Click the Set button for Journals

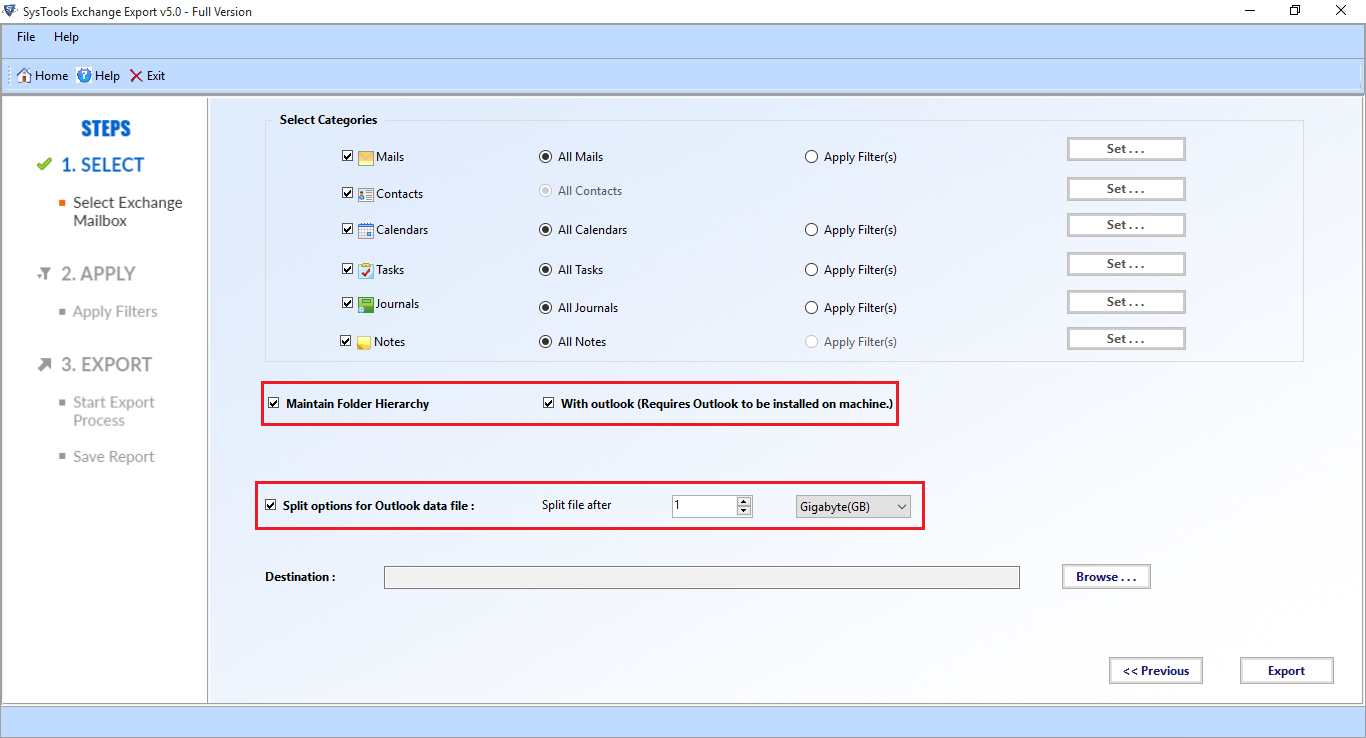pos(1126,302)
